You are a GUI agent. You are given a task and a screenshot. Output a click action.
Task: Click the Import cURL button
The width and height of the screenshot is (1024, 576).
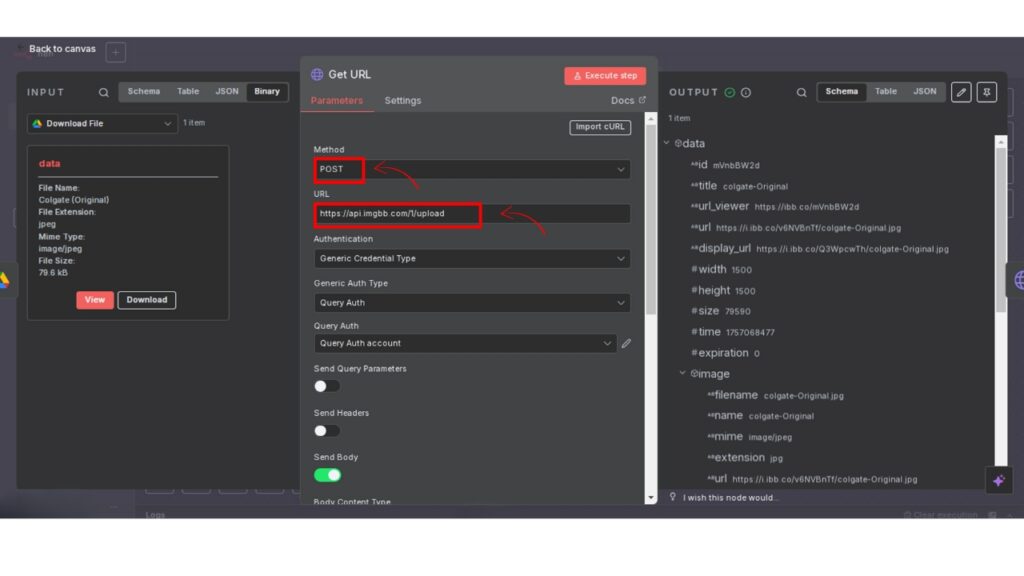(x=600, y=127)
